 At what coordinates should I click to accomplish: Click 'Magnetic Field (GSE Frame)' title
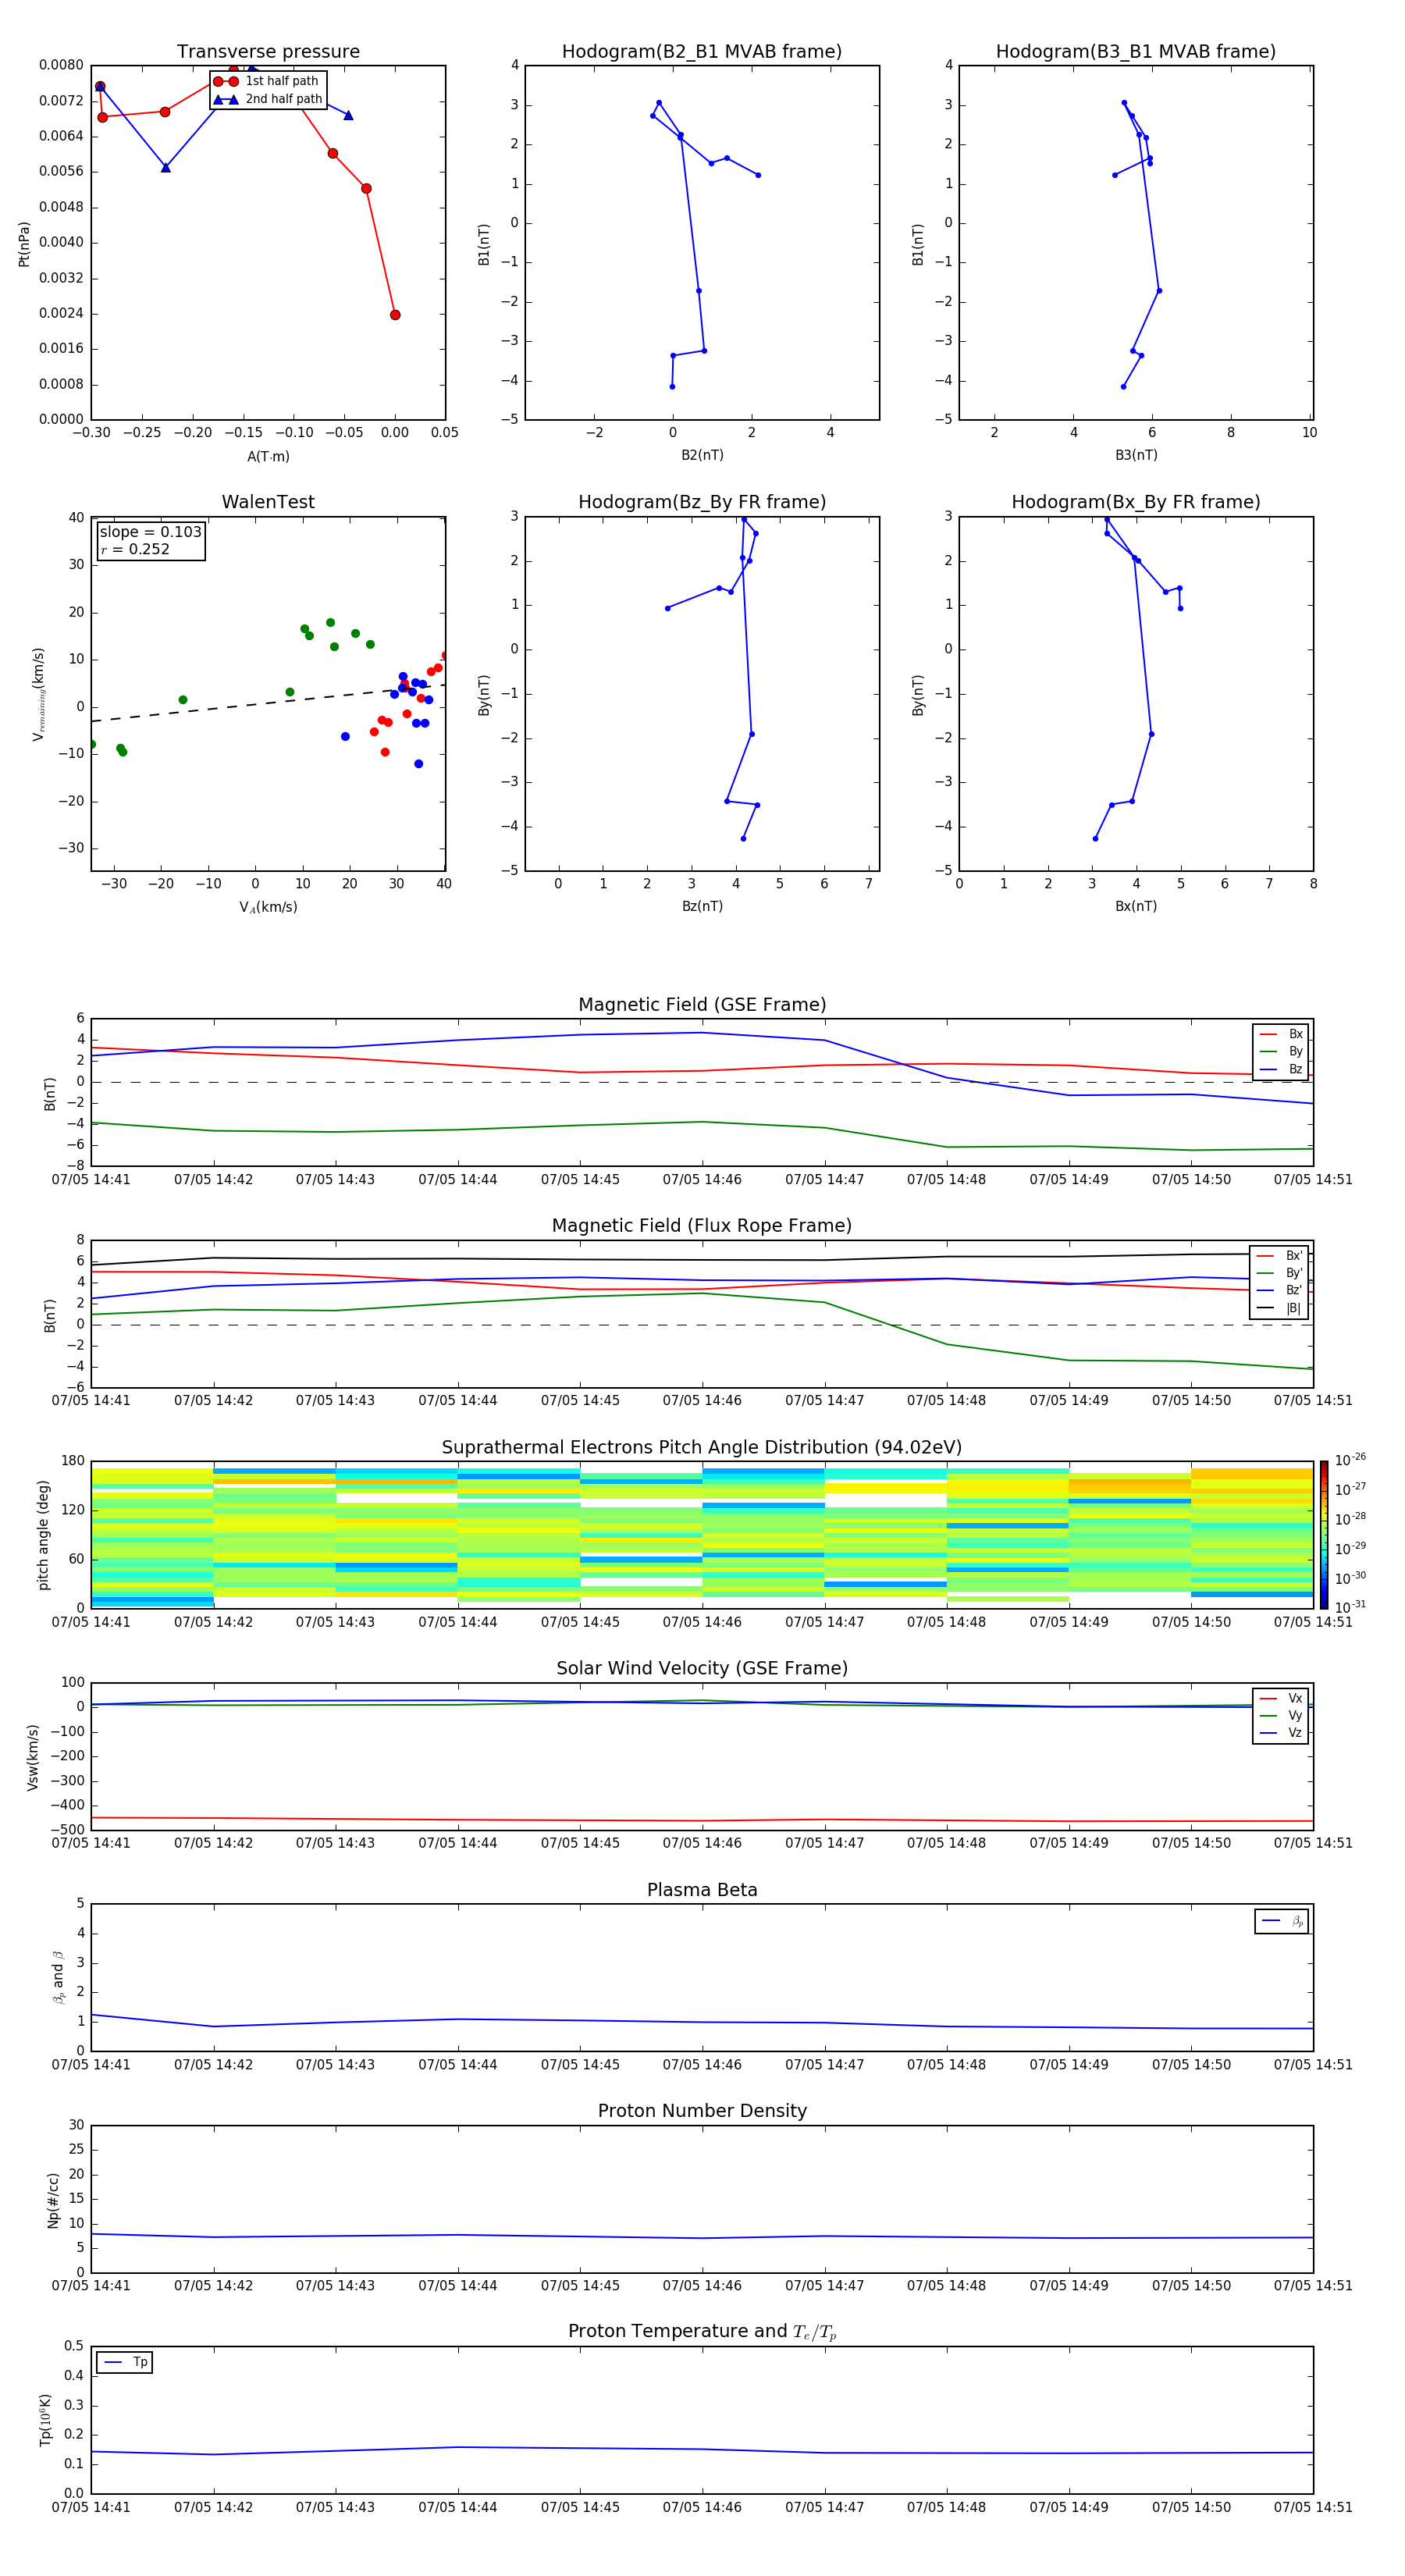(x=702, y=1005)
